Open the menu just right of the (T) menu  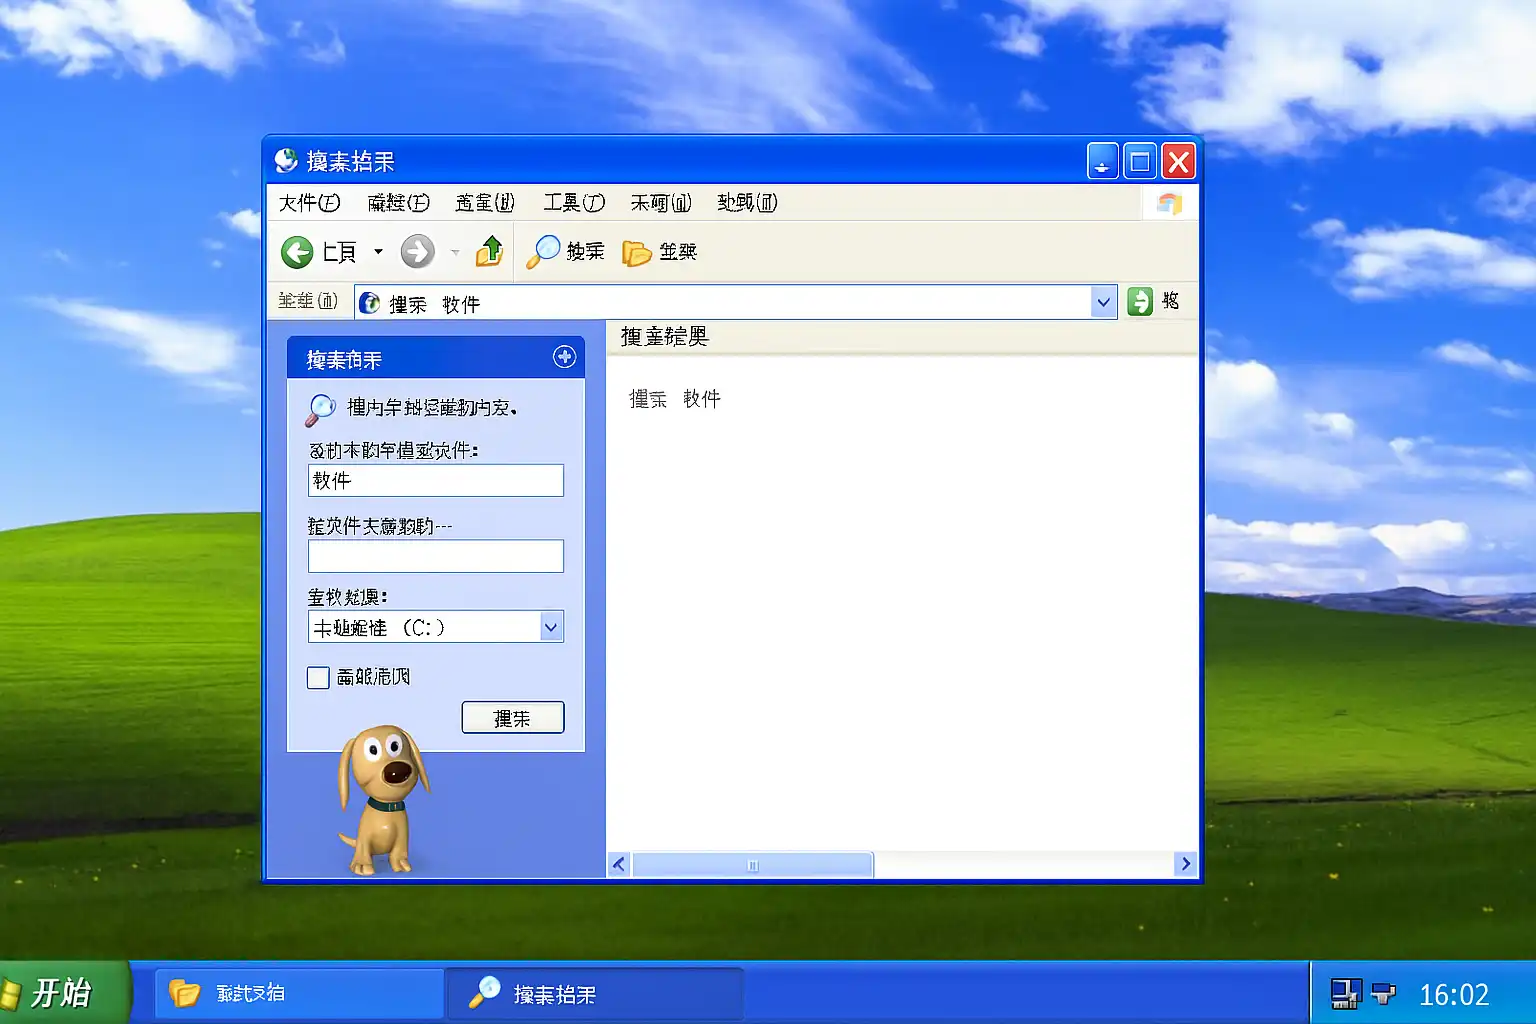point(661,203)
